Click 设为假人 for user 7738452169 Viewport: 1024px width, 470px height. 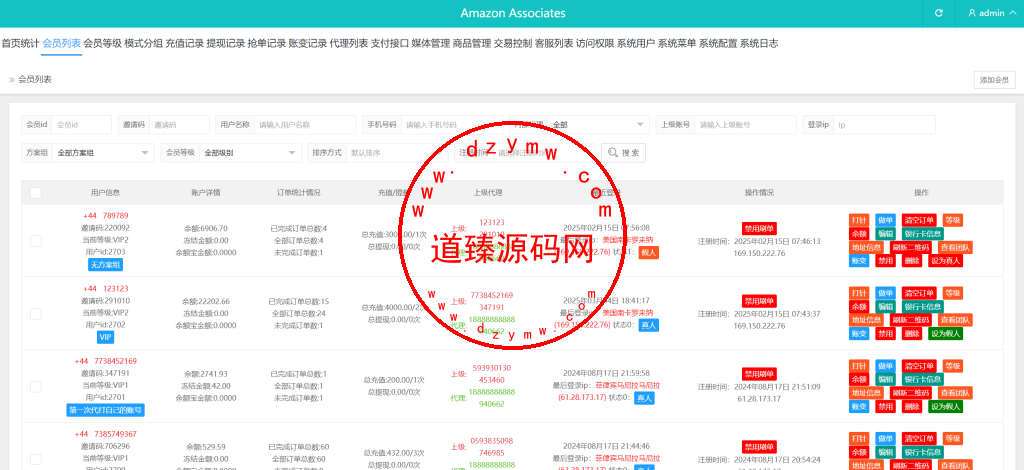point(946,407)
